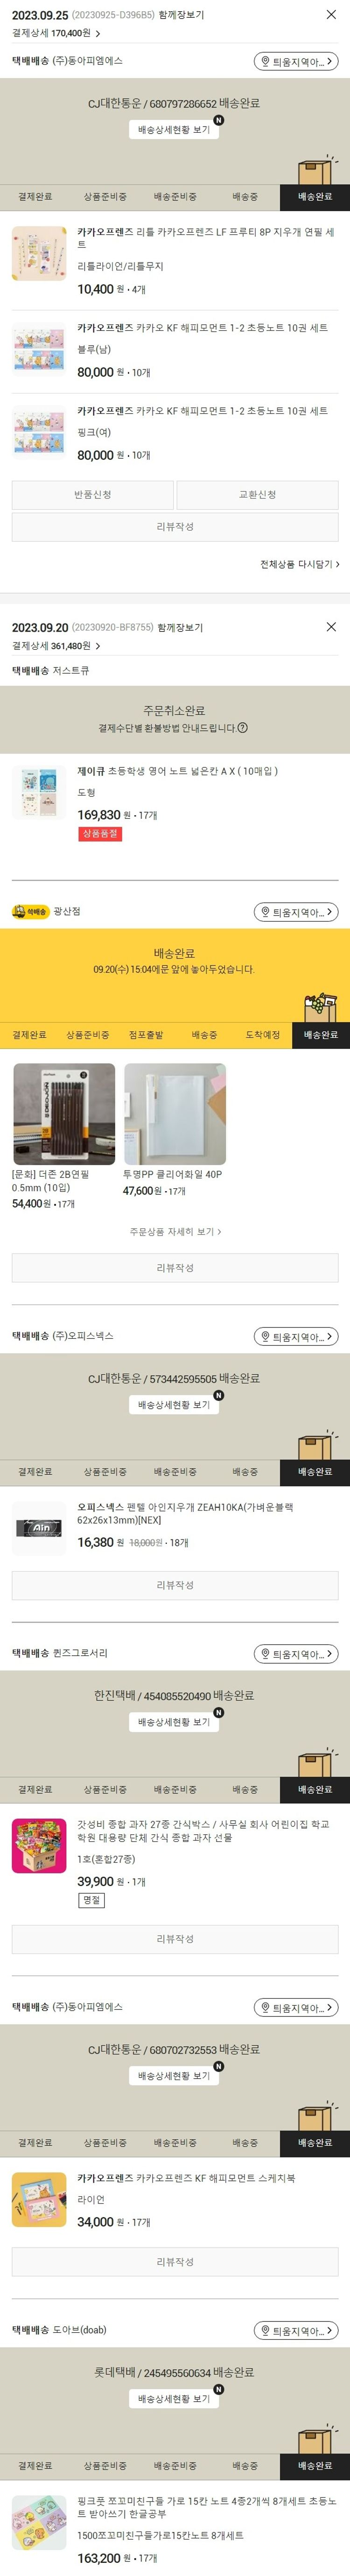This screenshot has width=350, height=2576.
Task: Expand 결제상세 170,400원 payment details
Action: pos(56,33)
